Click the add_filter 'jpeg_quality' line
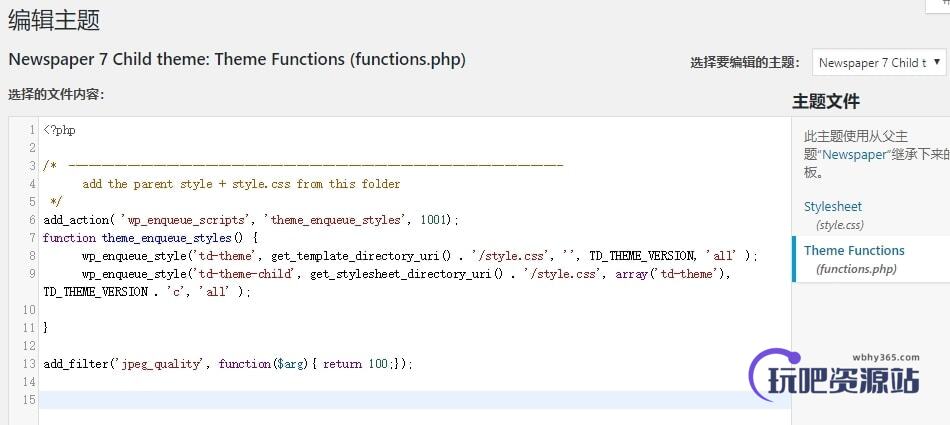The width and height of the screenshot is (950, 425). tap(228, 364)
